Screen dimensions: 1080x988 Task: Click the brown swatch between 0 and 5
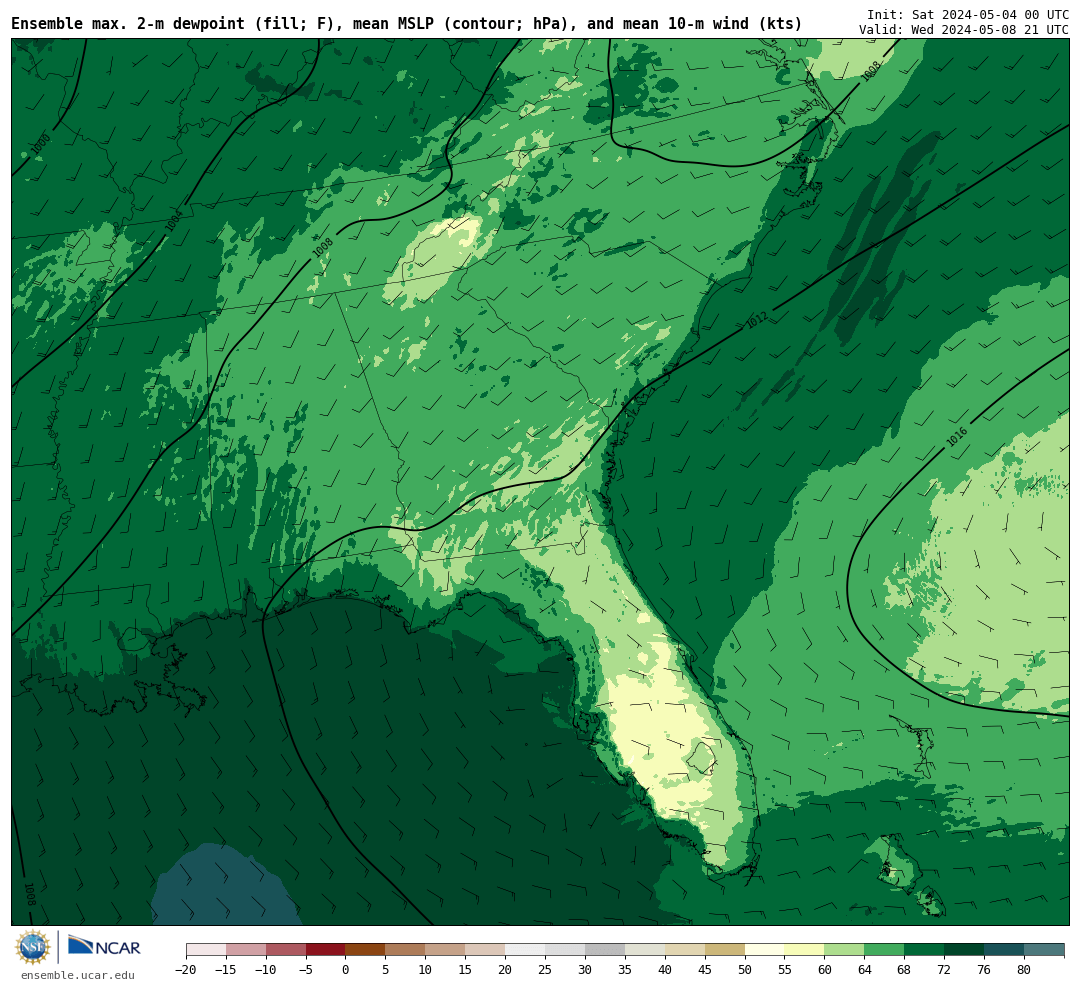(365, 950)
